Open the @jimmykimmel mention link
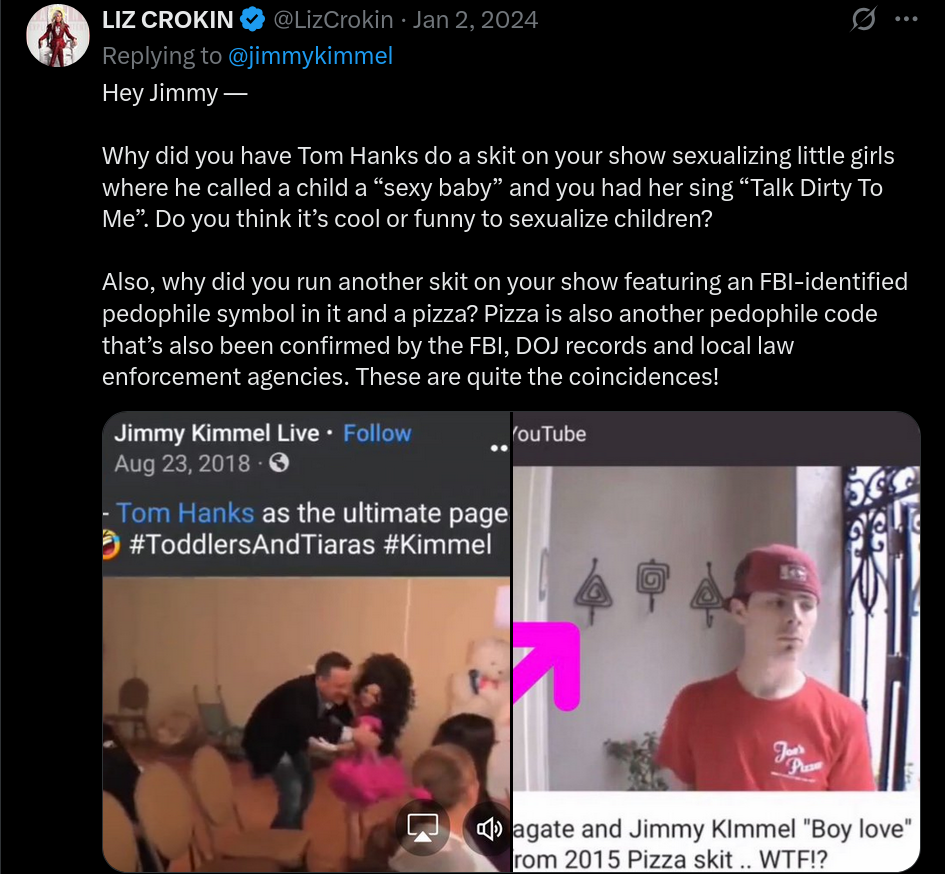This screenshot has height=874, width=945. pos(310,55)
